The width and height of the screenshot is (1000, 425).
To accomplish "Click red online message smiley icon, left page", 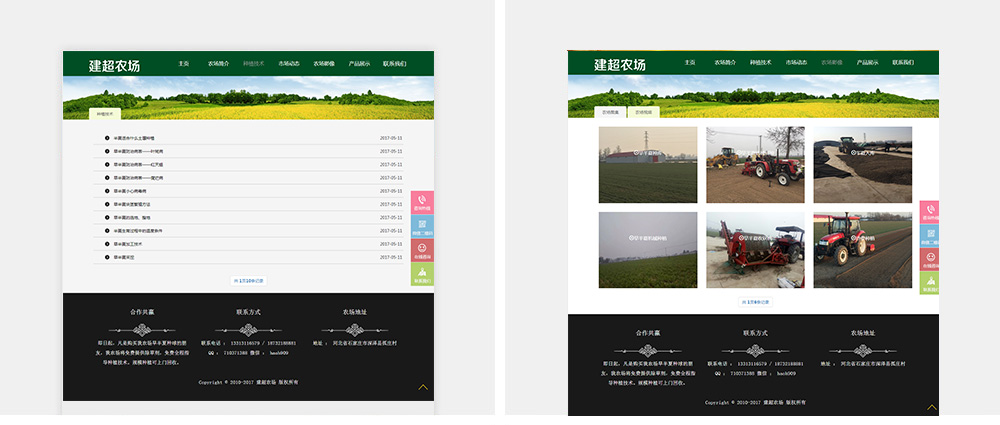I will [x=422, y=251].
